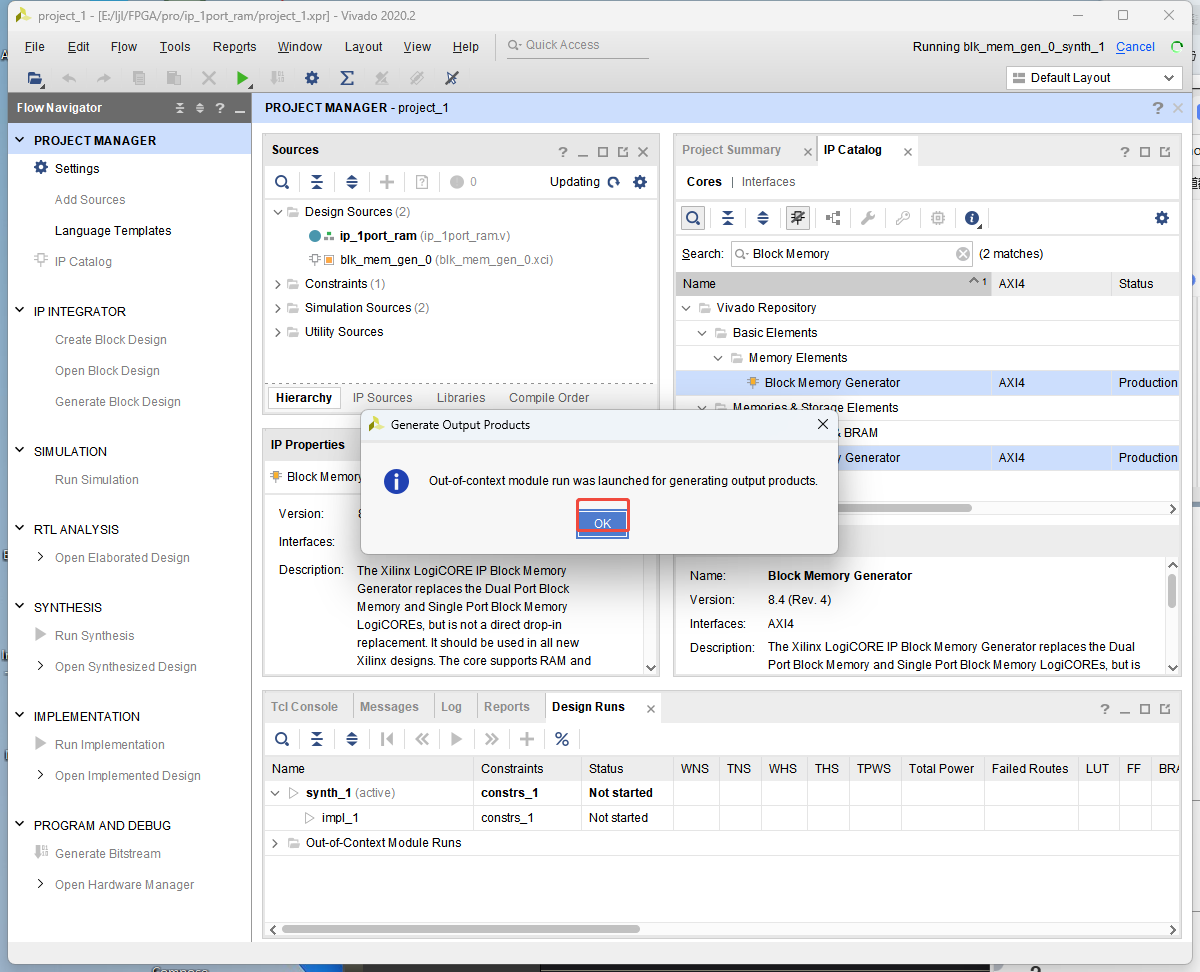Image resolution: width=1200 pixels, height=972 pixels.
Task: Open the Reports menu
Action: coord(235,46)
